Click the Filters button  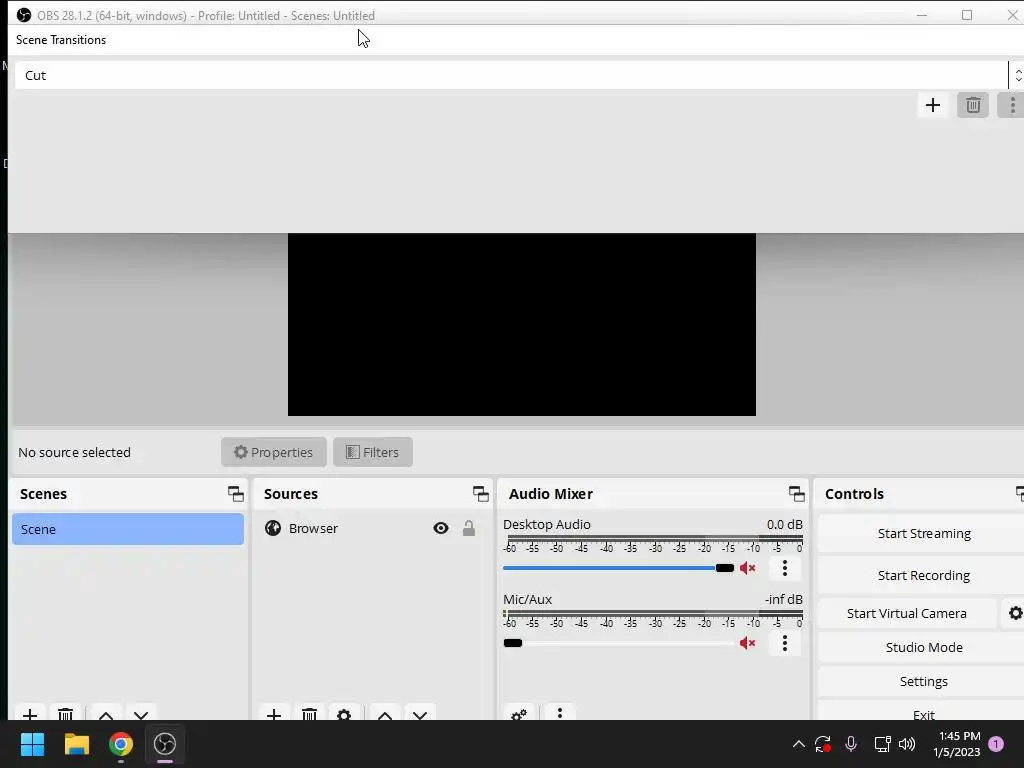tap(373, 452)
